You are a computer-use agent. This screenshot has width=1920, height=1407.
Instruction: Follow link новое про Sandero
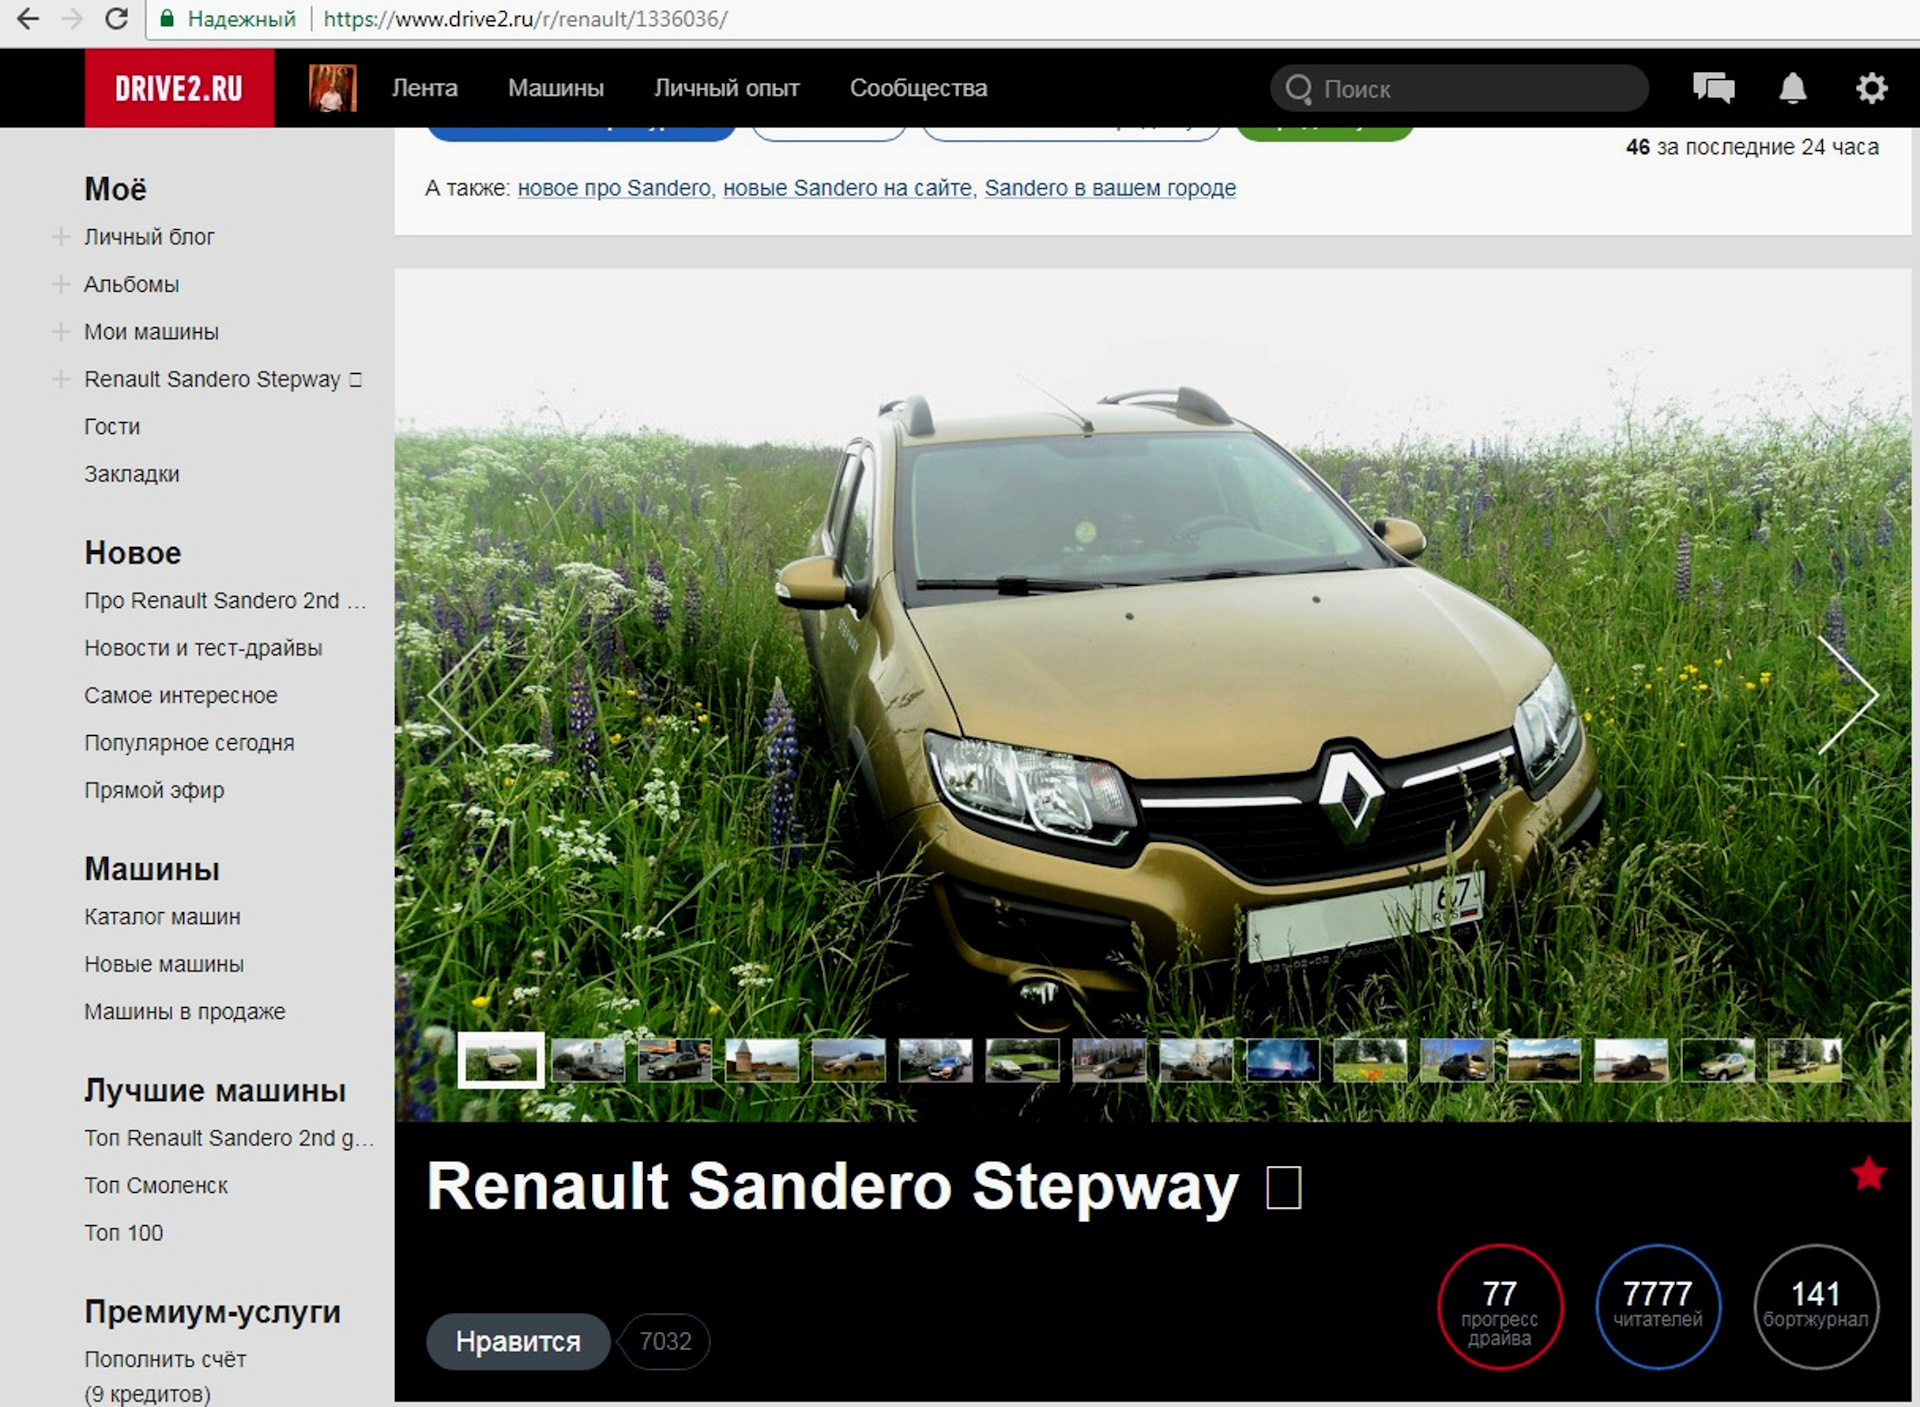pyautogui.click(x=614, y=188)
